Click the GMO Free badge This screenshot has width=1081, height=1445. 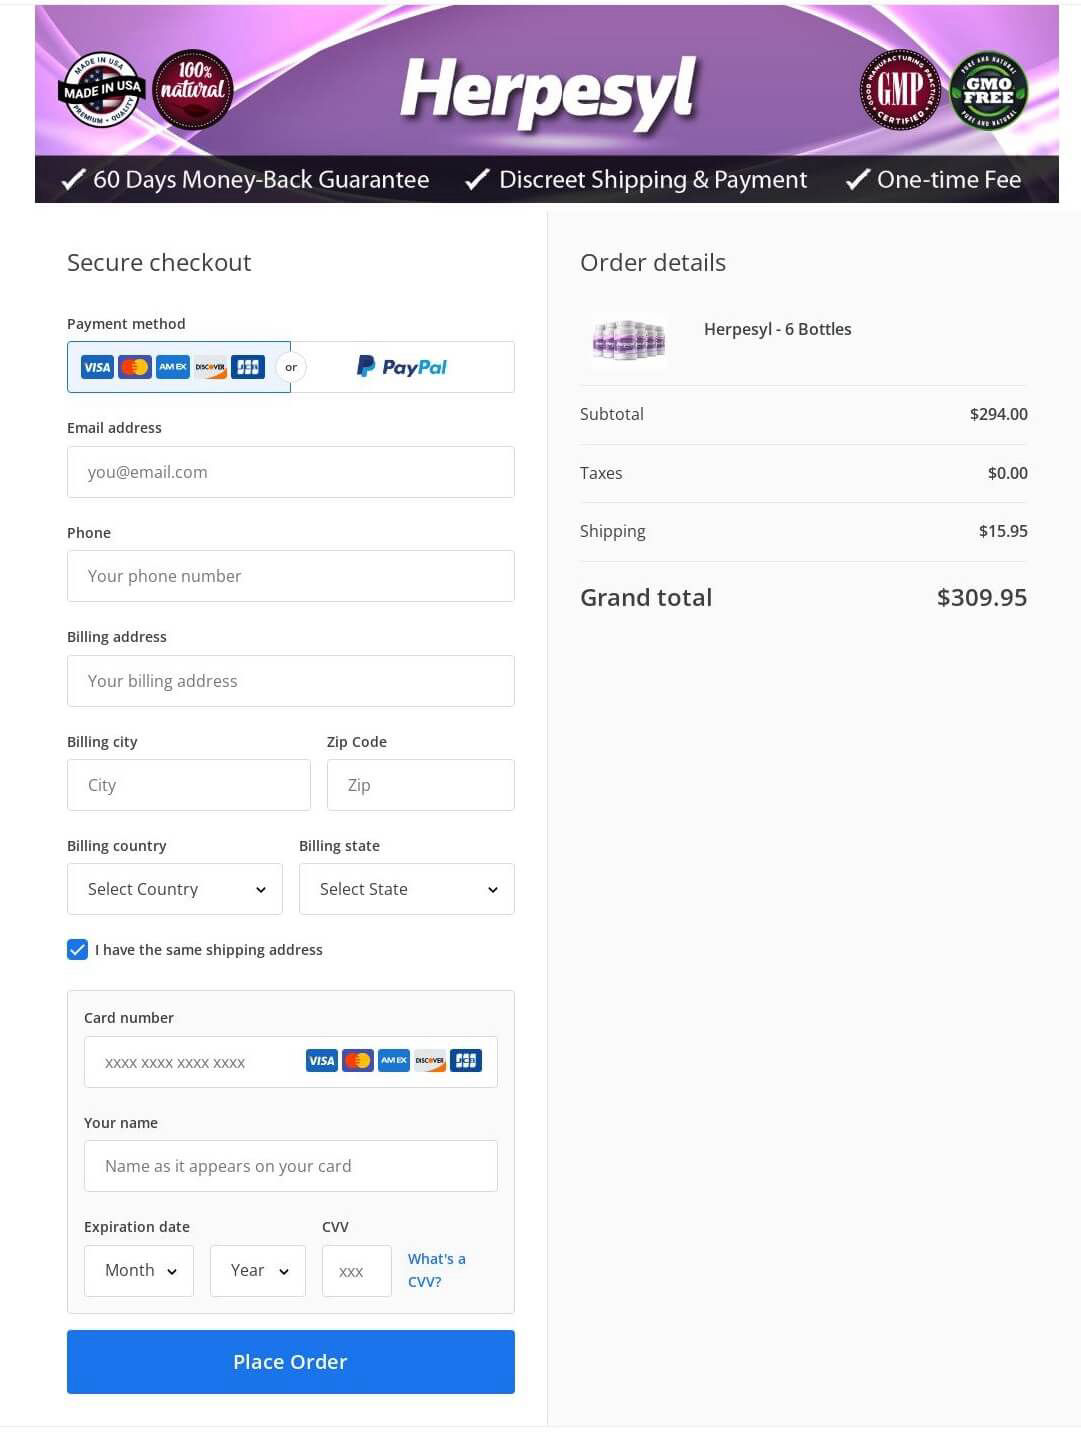tap(988, 90)
